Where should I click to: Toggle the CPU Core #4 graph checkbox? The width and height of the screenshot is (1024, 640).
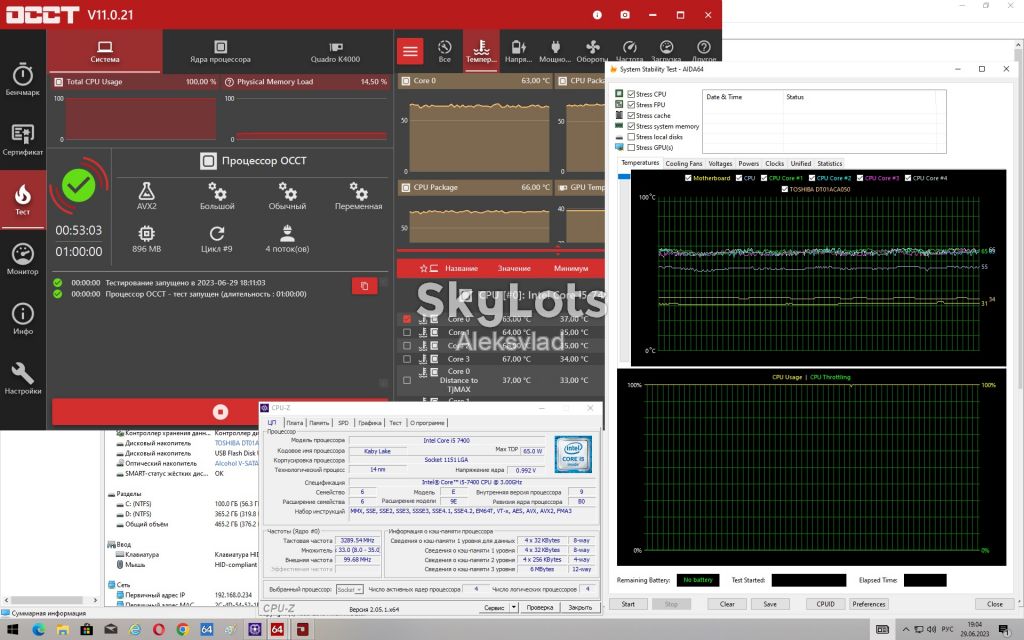coord(907,178)
